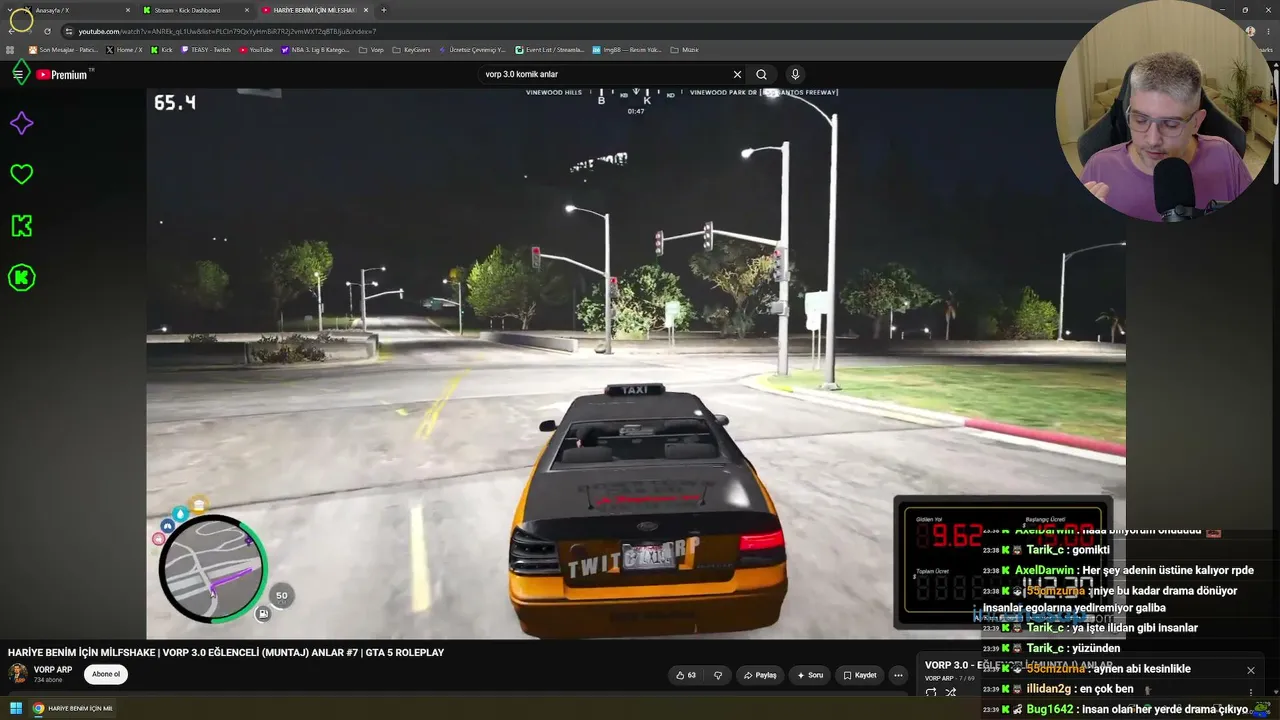Click the purple four-point star overlay icon
1280x720 pixels.
[21, 123]
